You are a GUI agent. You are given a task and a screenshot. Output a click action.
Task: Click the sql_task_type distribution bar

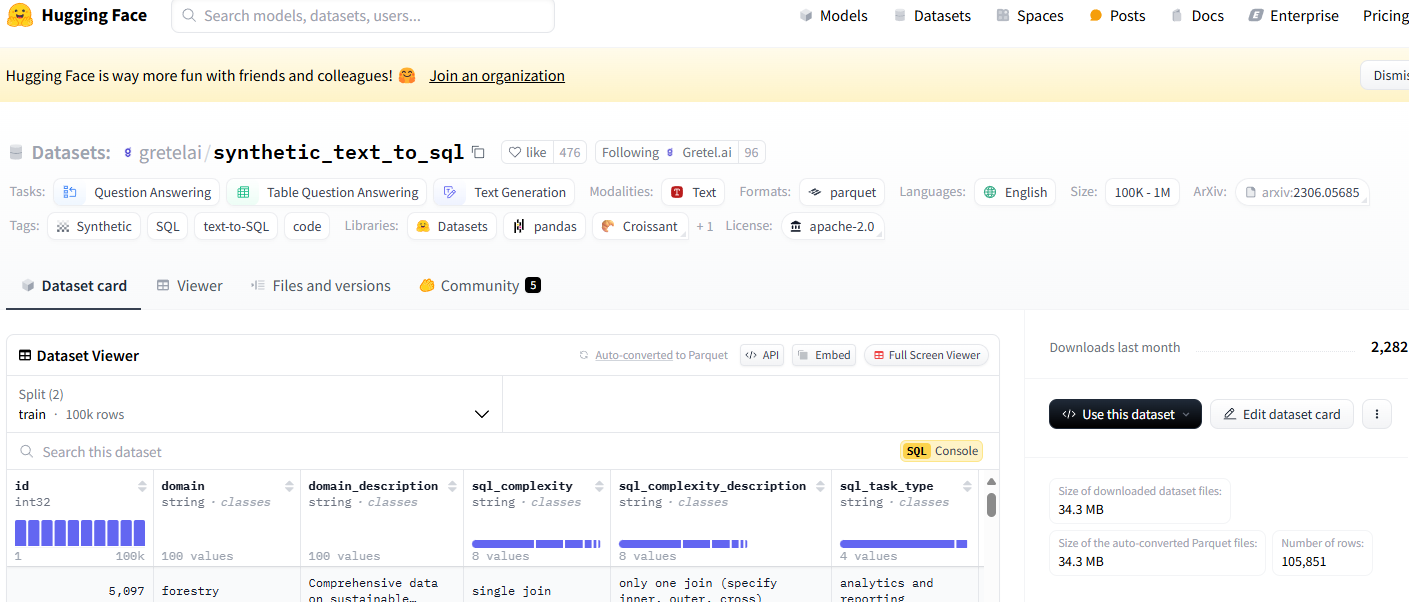[903, 544]
